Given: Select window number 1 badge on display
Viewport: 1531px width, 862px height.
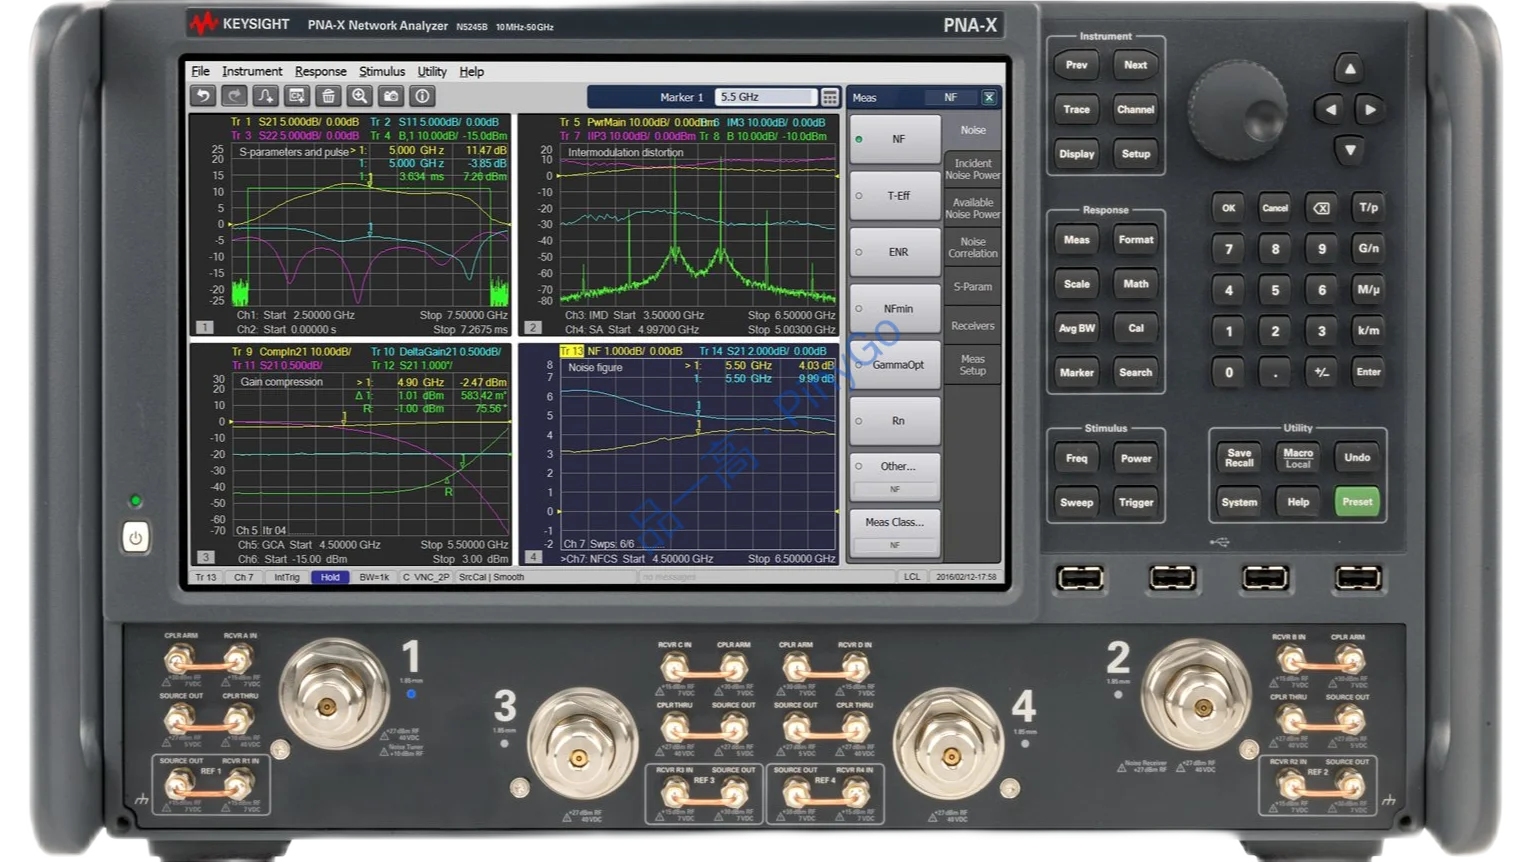Looking at the screenshot, I should [204, 327].
